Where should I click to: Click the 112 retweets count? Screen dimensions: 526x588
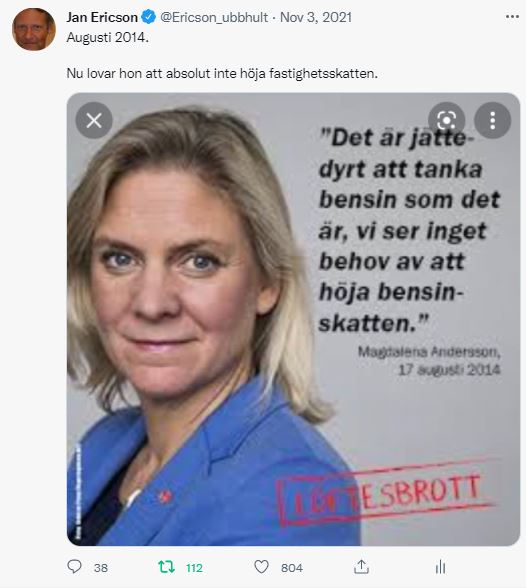195,568
